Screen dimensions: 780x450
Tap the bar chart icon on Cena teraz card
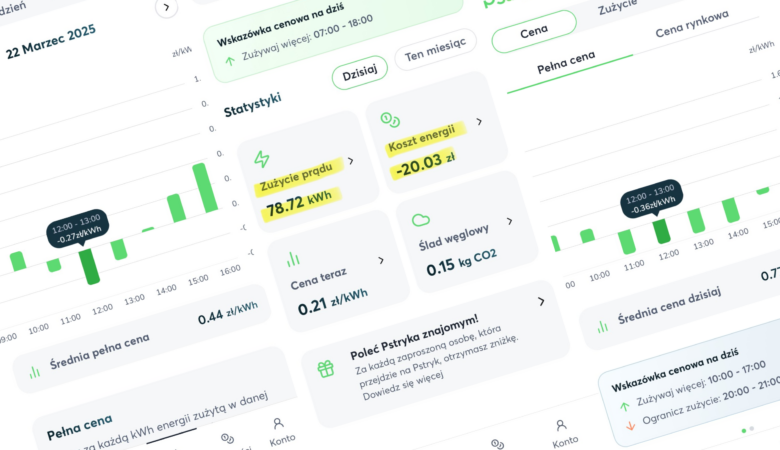tap(293, 259)
